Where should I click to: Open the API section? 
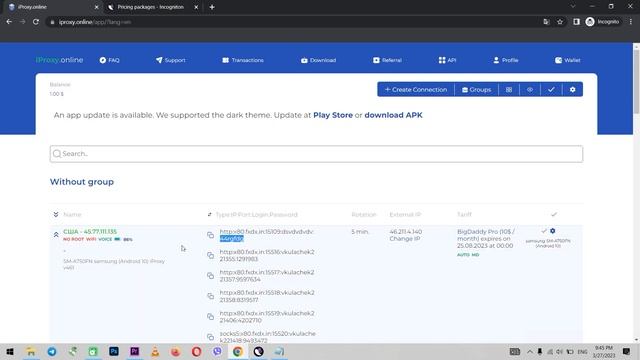(447, 60)
